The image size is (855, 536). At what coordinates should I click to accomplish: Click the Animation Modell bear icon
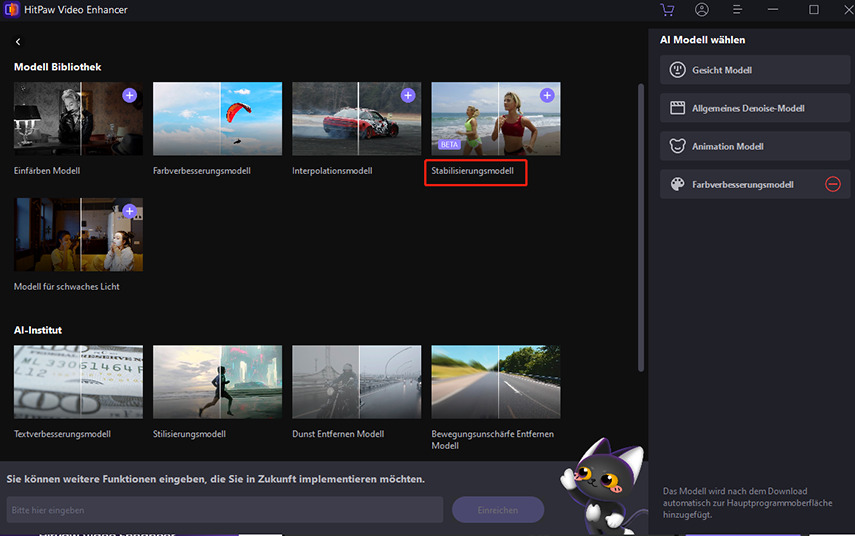tap(677, 146)
